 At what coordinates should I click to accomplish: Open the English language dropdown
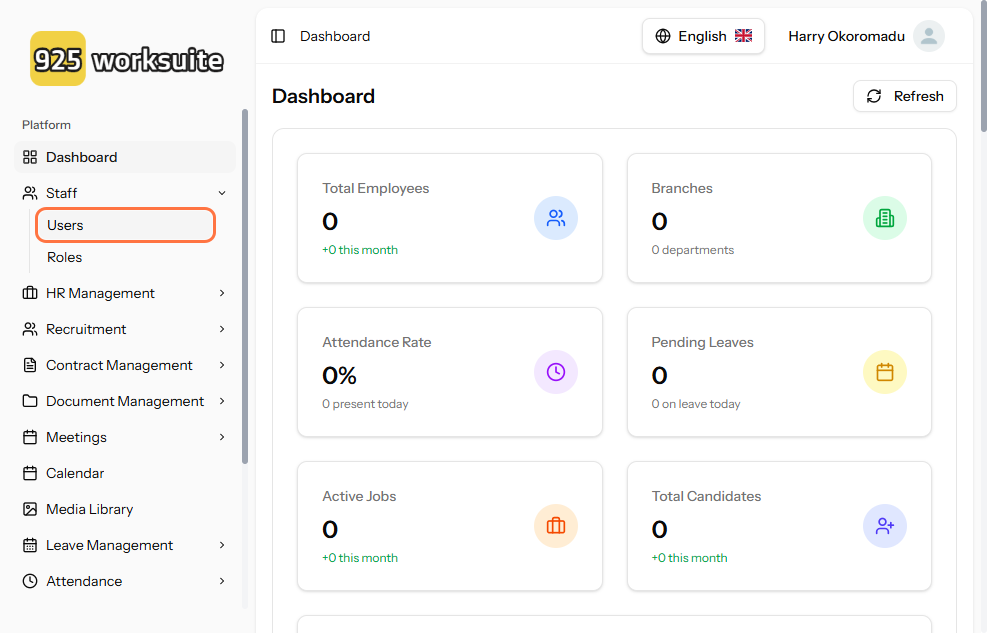point(703,36)
